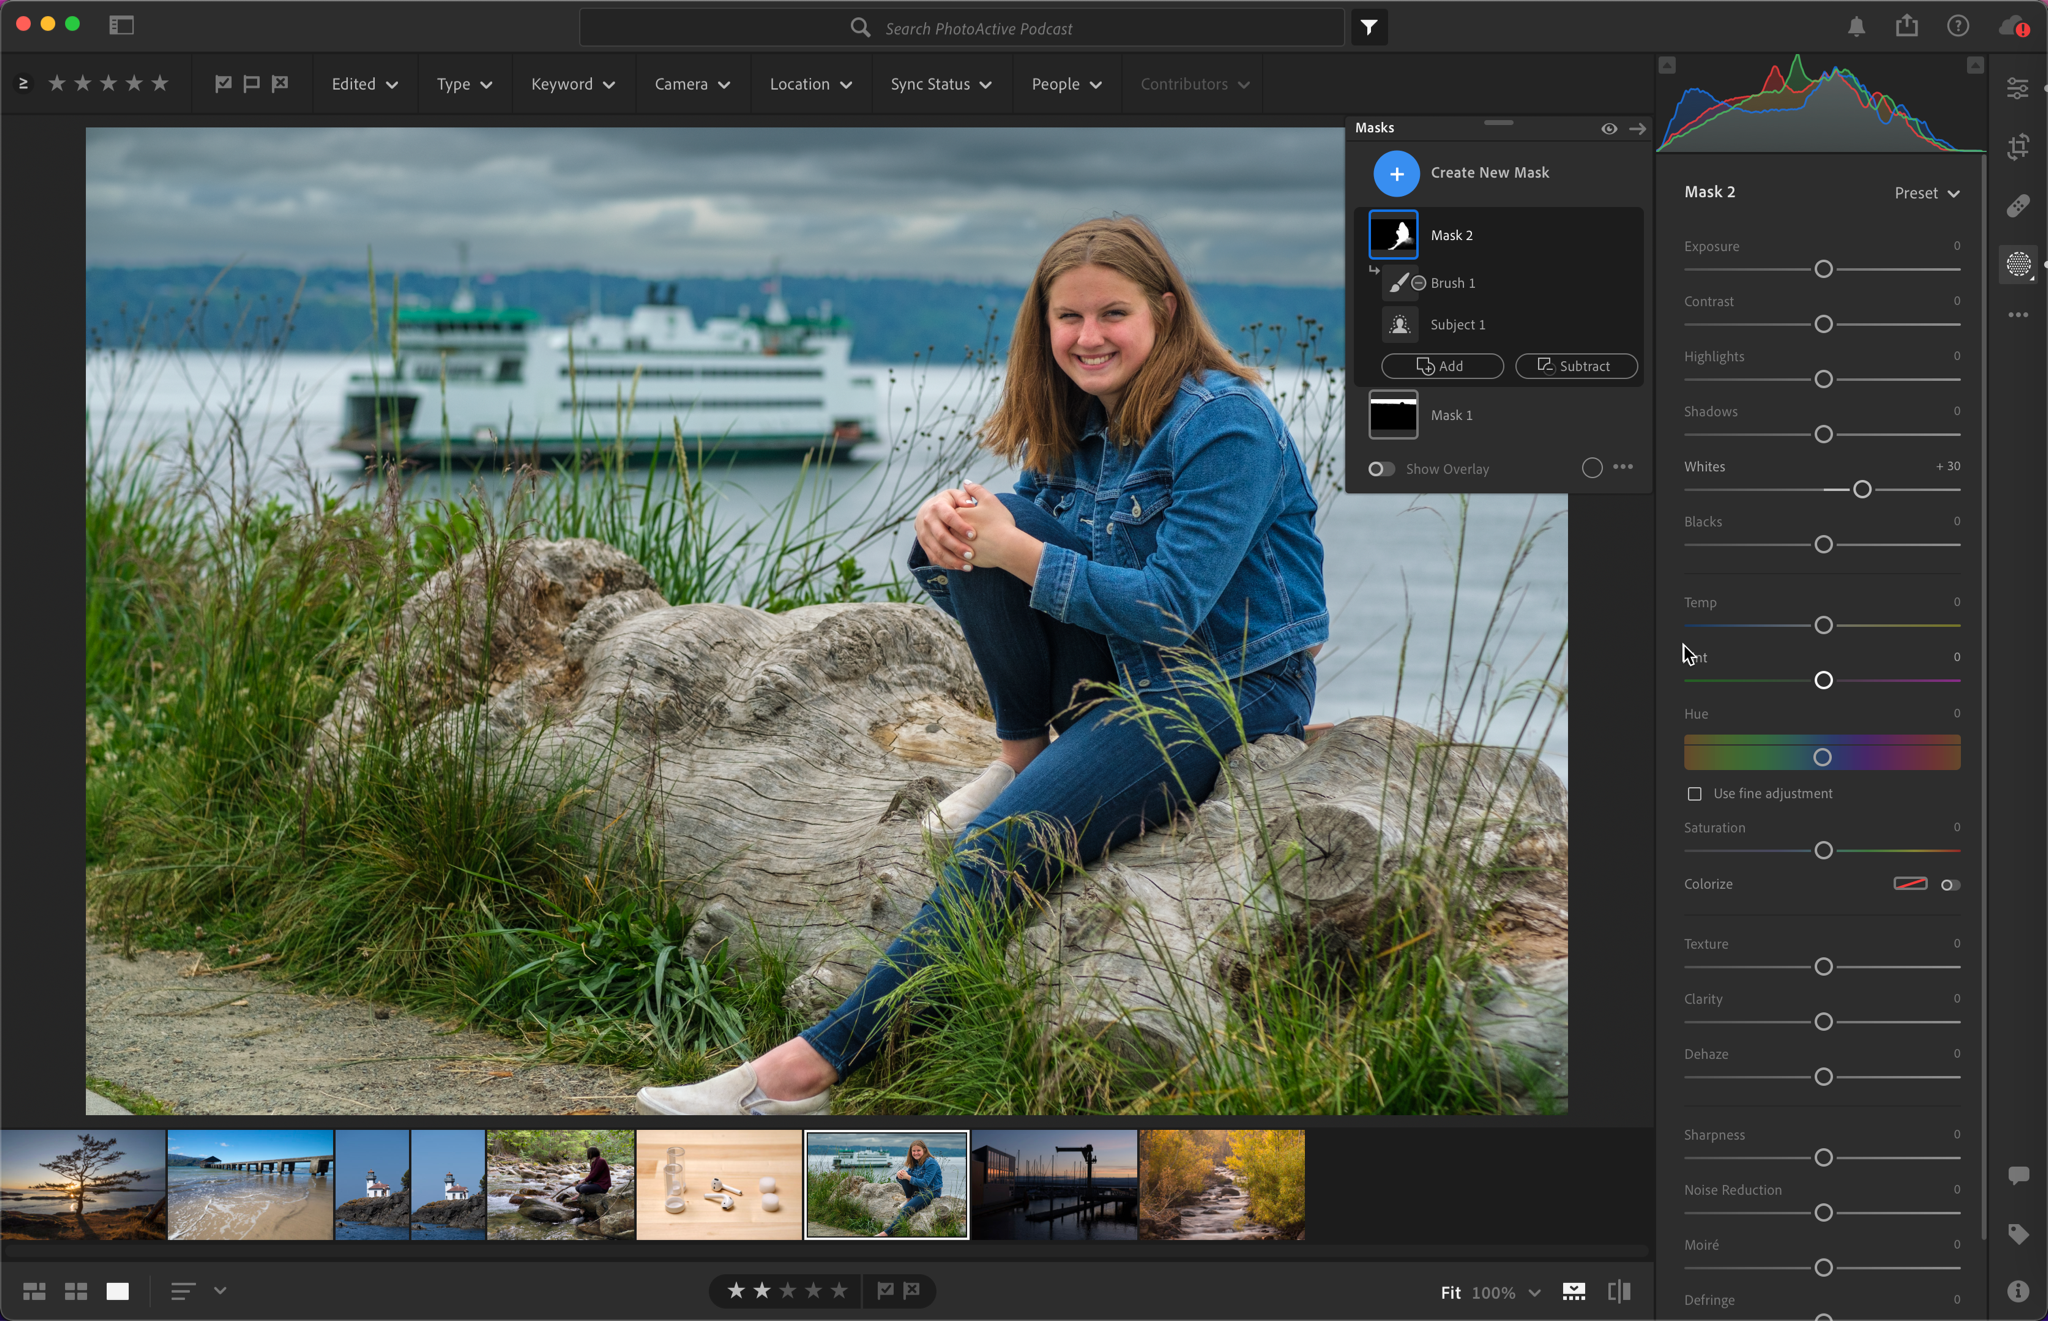Select the Brush 1 mask component
The width and height of the screenshot is (2048, 1321).
coord(1452,283)
